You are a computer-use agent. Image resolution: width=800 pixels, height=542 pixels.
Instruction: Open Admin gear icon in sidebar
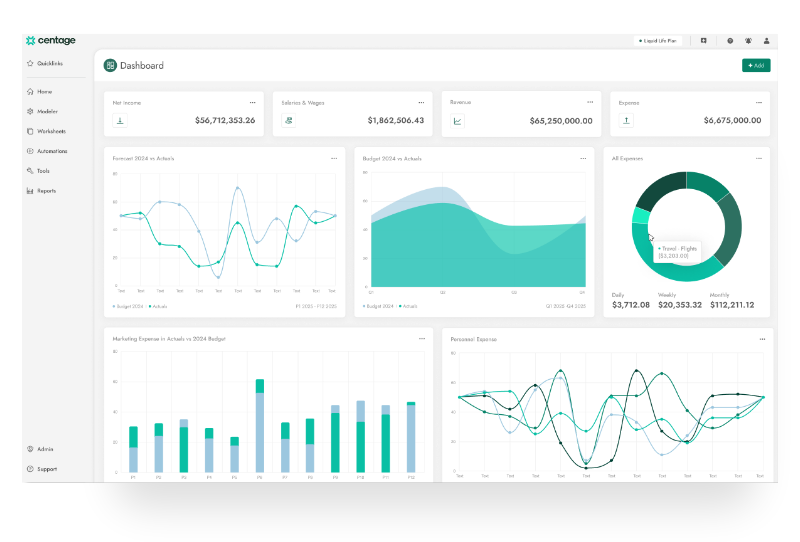(30, 449)
